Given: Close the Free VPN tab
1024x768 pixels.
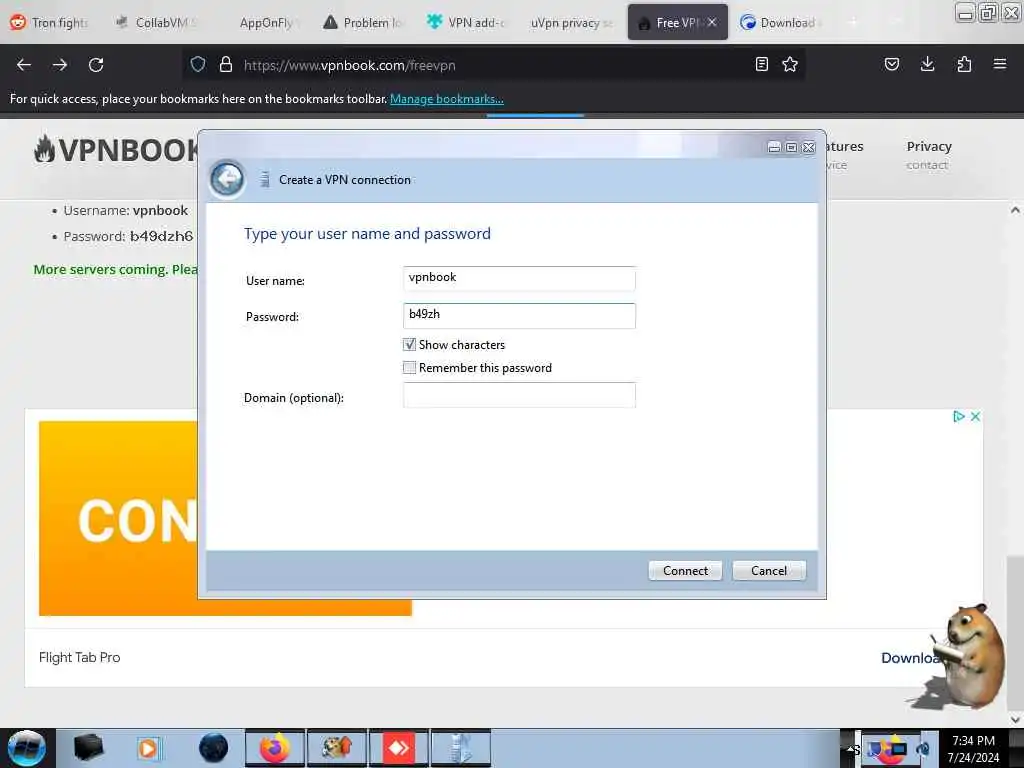Looking at the screenshot, I should [x=712, y=22].
